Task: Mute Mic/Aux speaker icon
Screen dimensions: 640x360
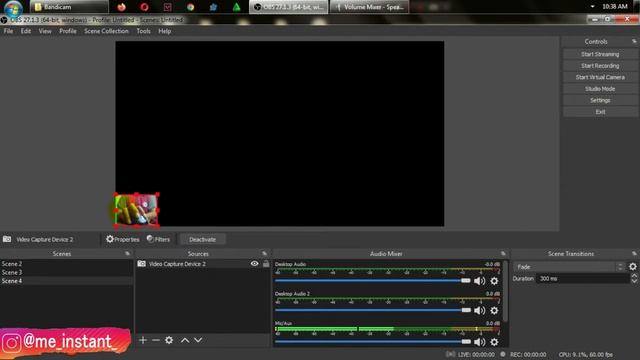Action: pyautogui.click(x=480, y=342)
